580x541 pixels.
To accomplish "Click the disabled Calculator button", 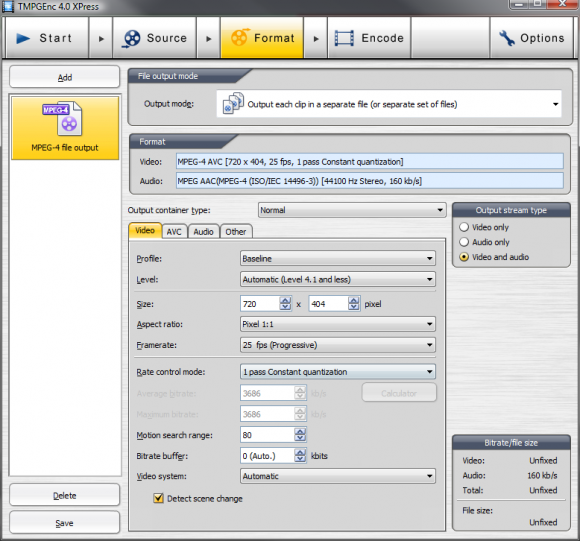I will [399, 393].
